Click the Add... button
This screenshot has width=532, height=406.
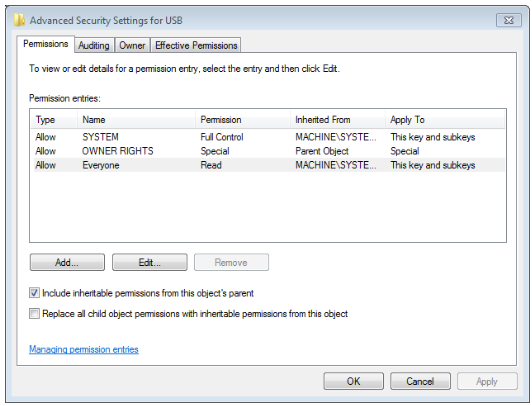click(x=67, y=262)
